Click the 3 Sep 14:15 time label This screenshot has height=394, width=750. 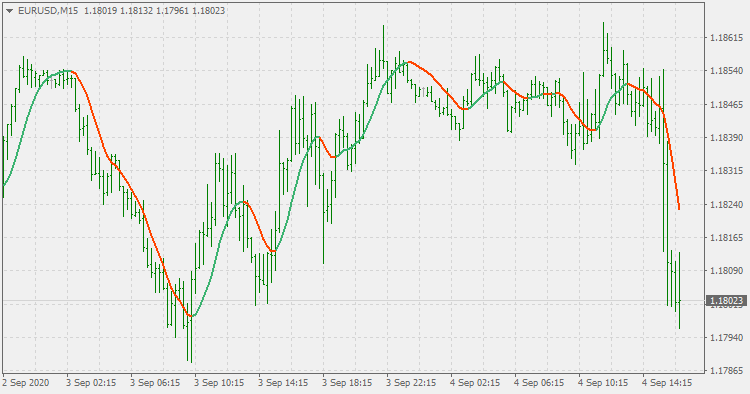pos(283,383)
